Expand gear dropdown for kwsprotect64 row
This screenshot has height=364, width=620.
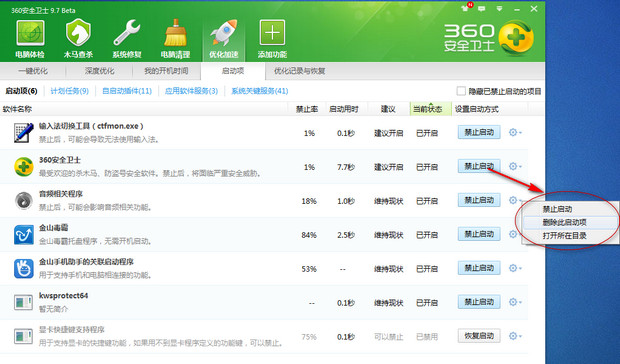[x=515, y=302]
